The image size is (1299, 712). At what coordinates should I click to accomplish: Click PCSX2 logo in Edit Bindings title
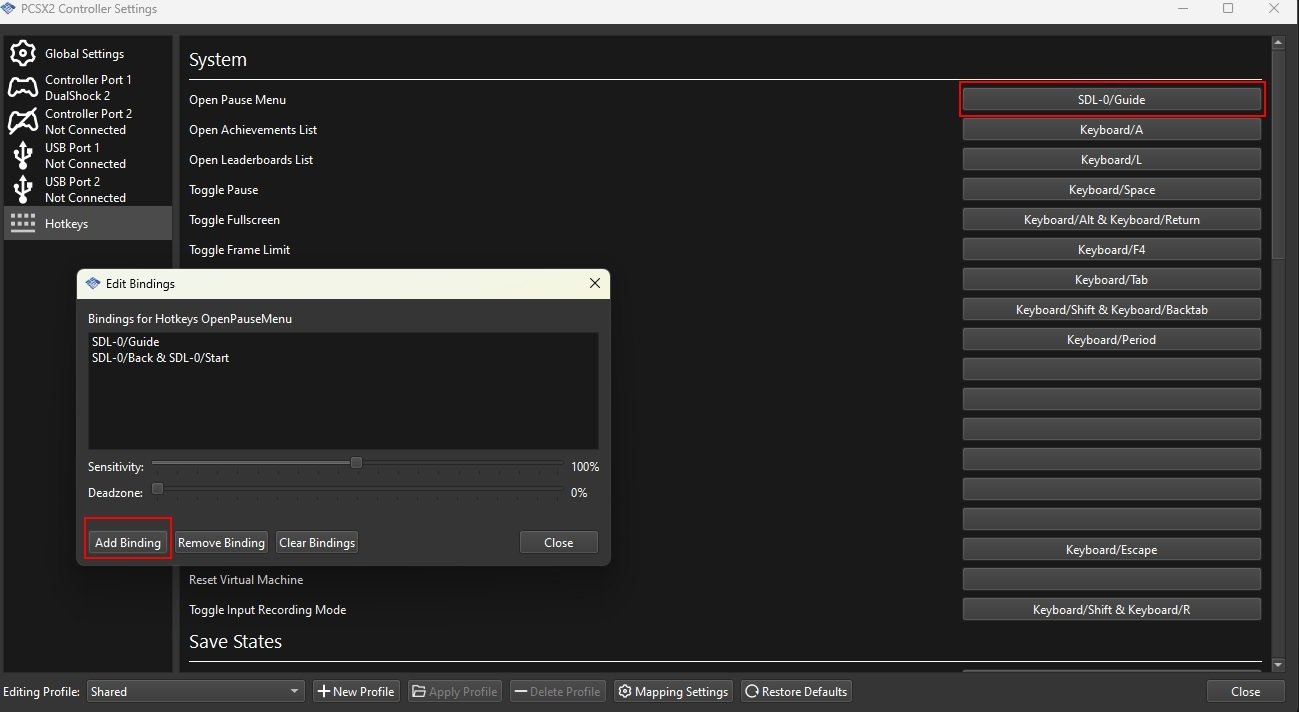coord(93,284)
